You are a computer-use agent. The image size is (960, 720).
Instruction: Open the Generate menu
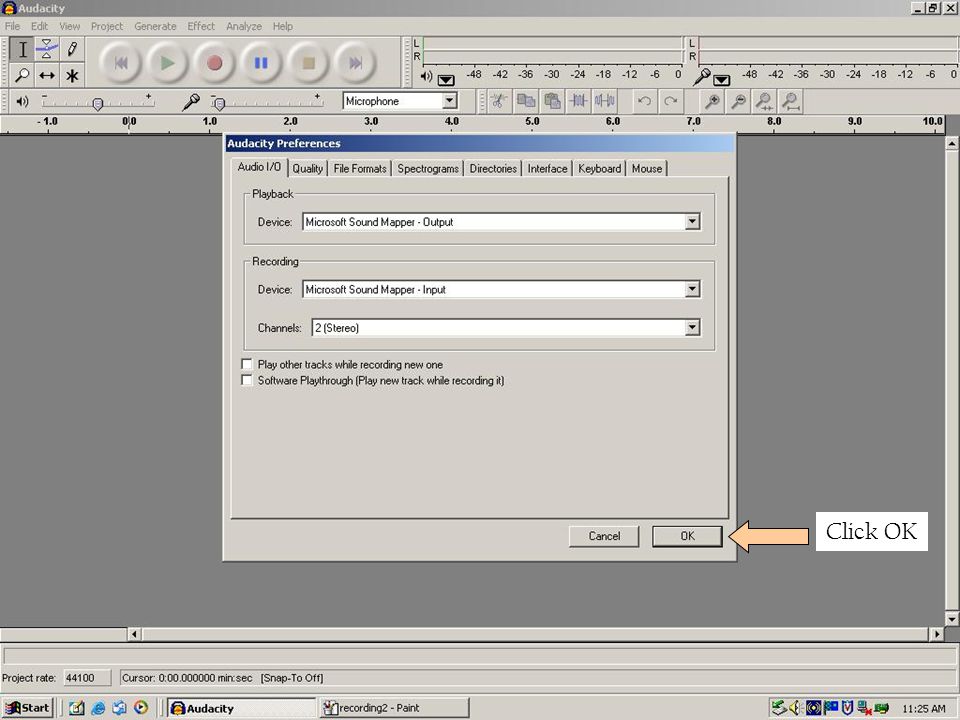(x=155, y=26)
